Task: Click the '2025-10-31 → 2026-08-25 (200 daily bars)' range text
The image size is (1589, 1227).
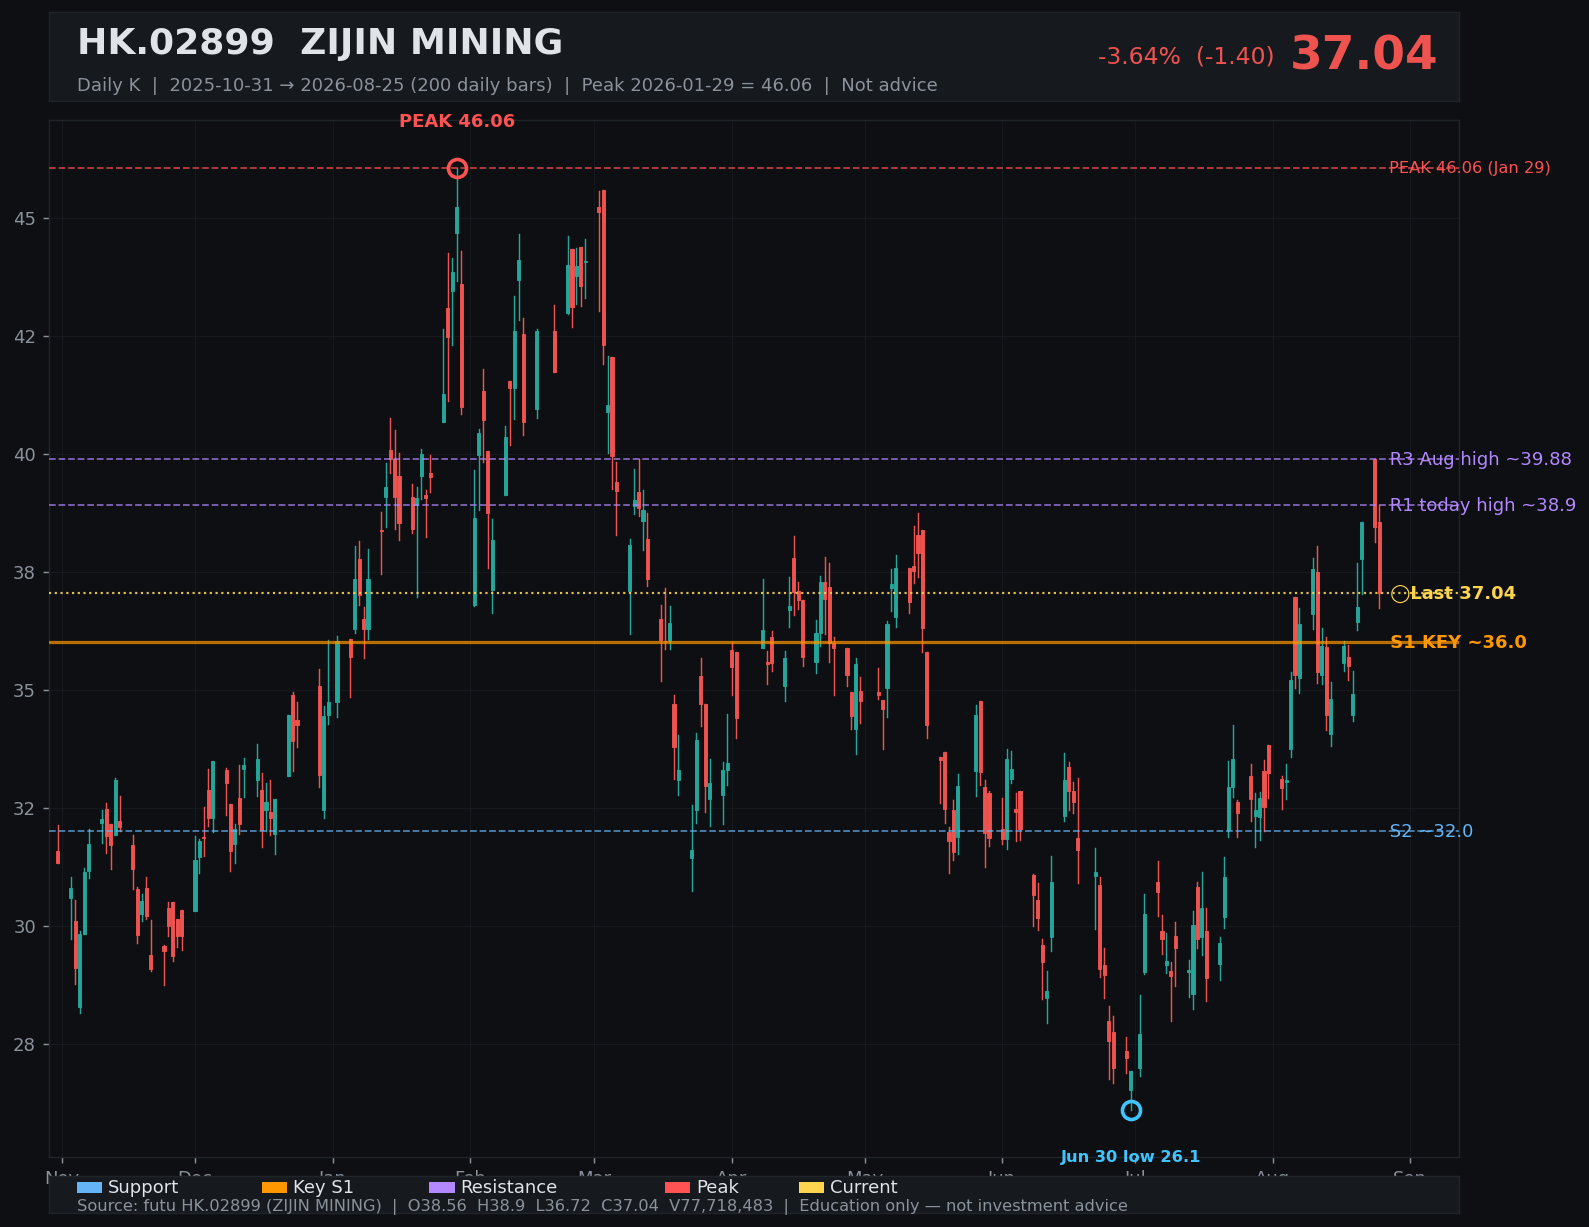Action: [x=361, y=85]
